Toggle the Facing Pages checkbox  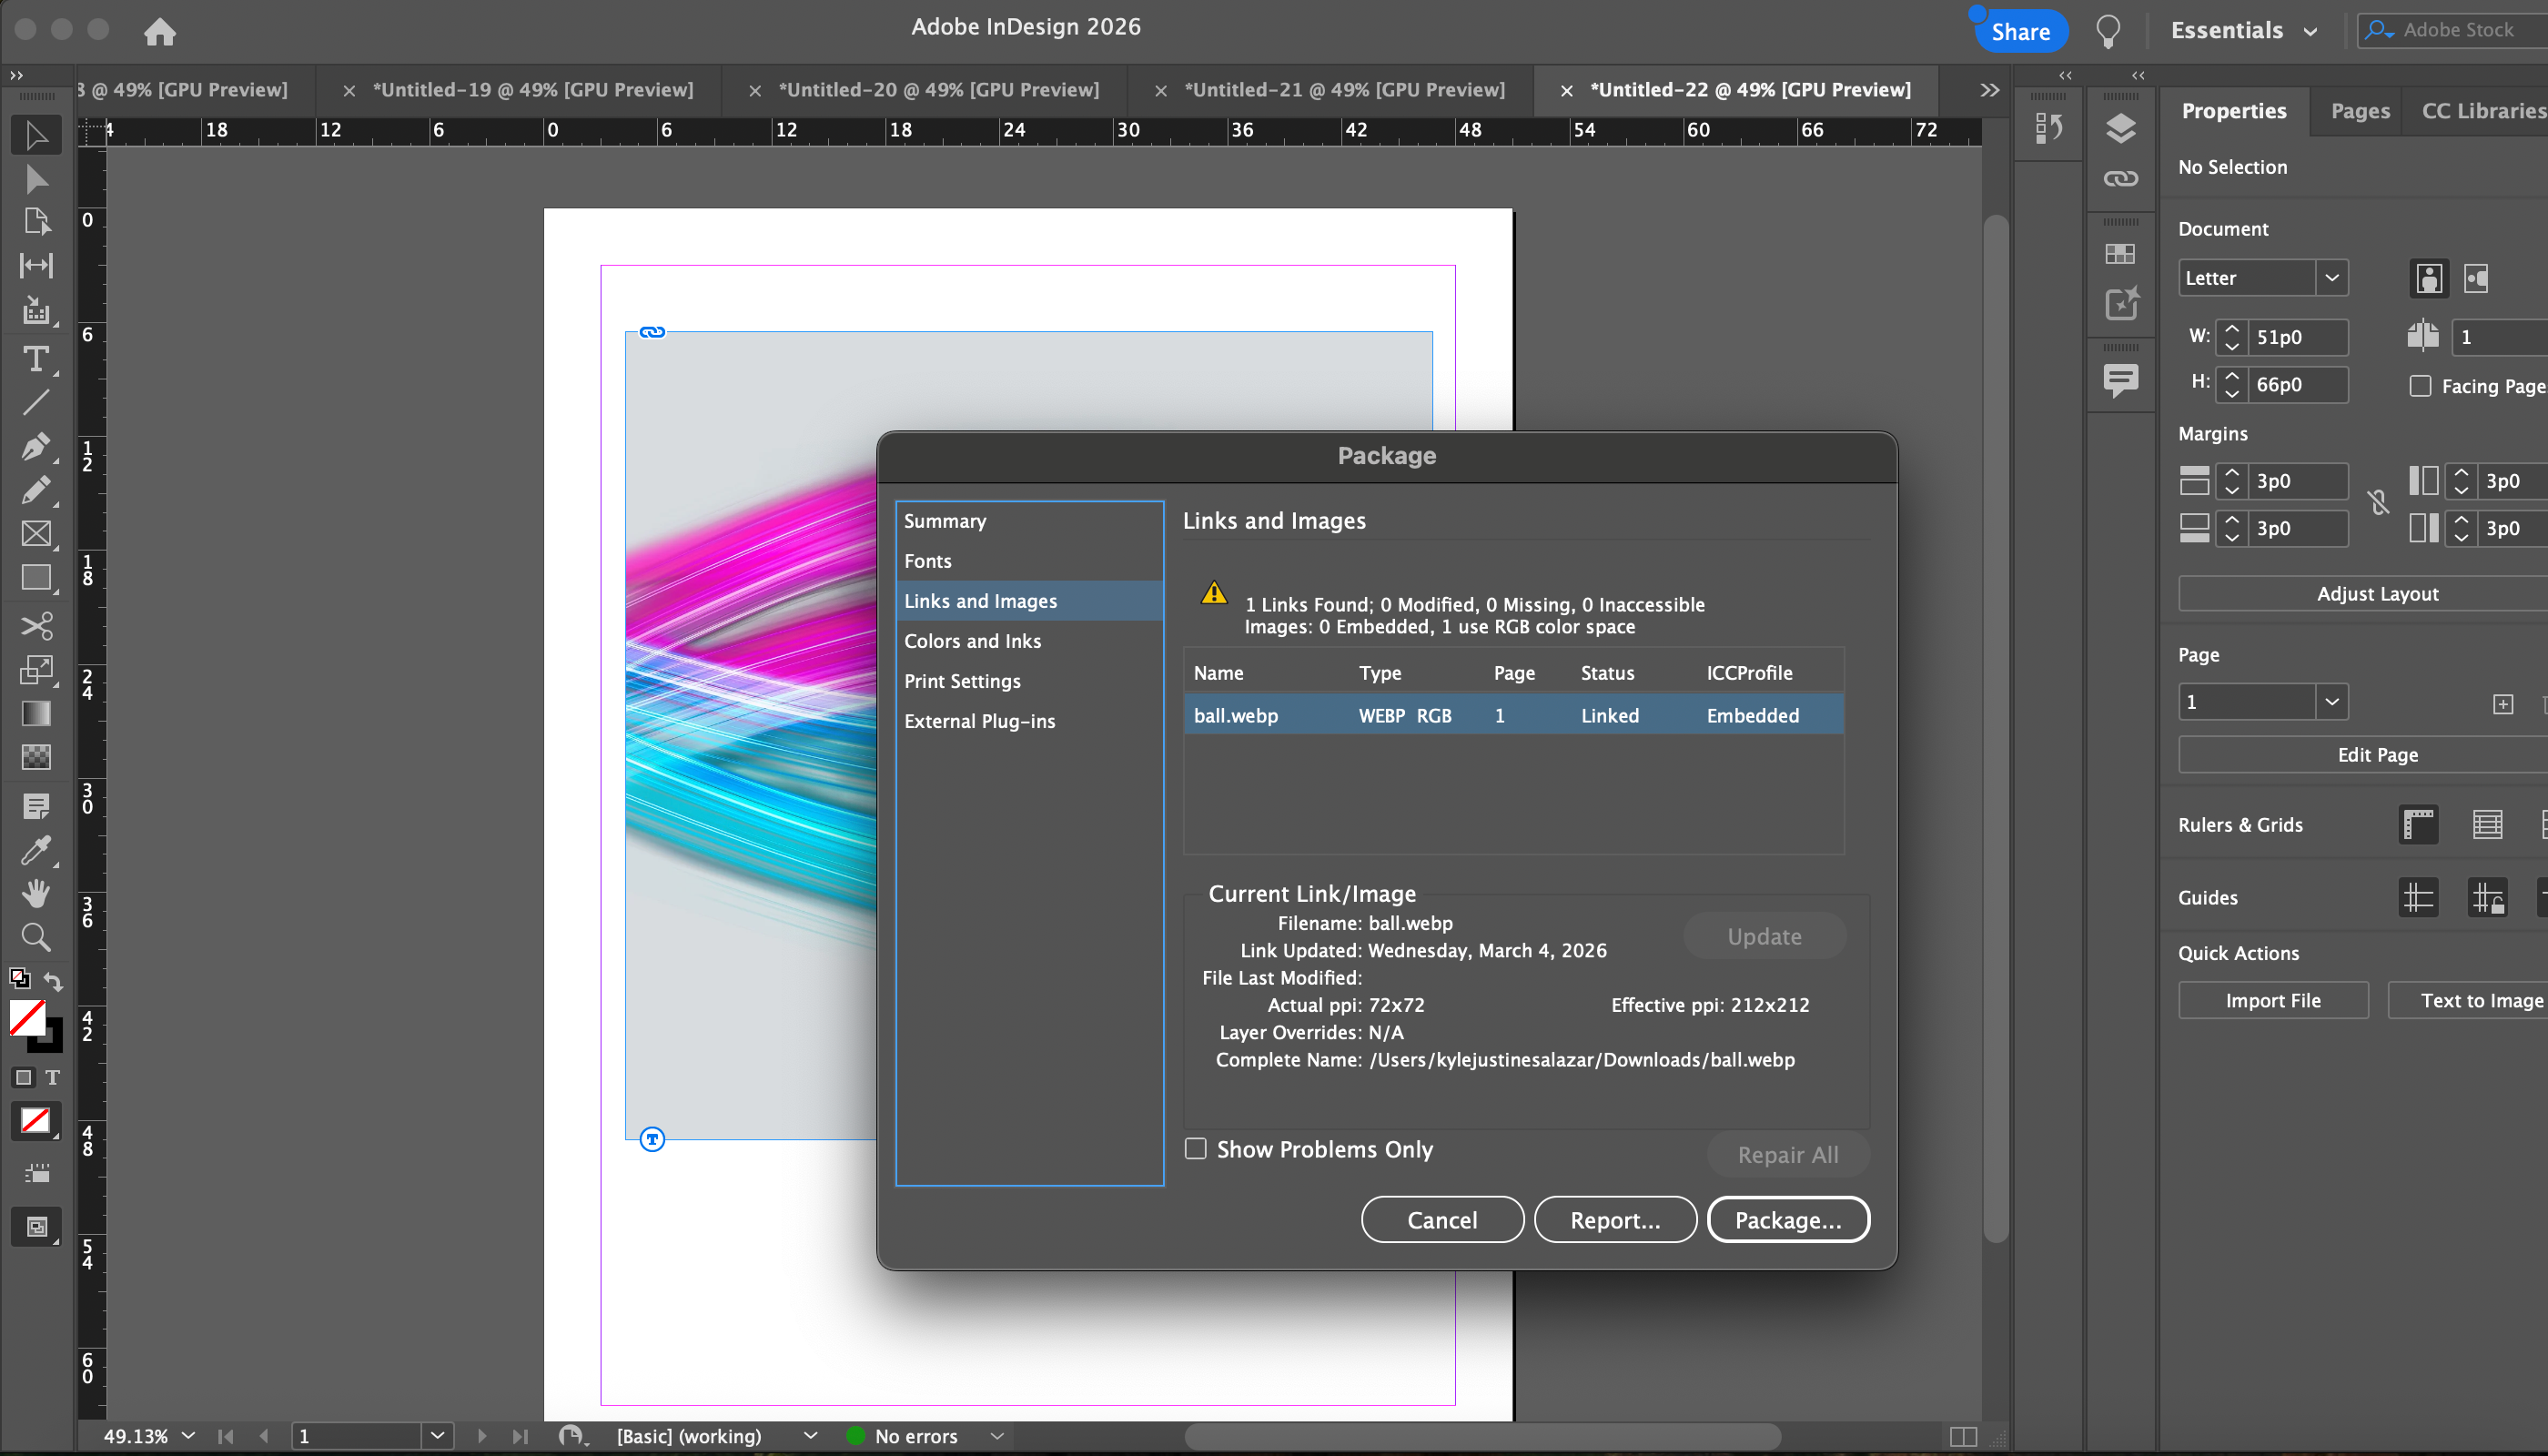point(2420,386)
